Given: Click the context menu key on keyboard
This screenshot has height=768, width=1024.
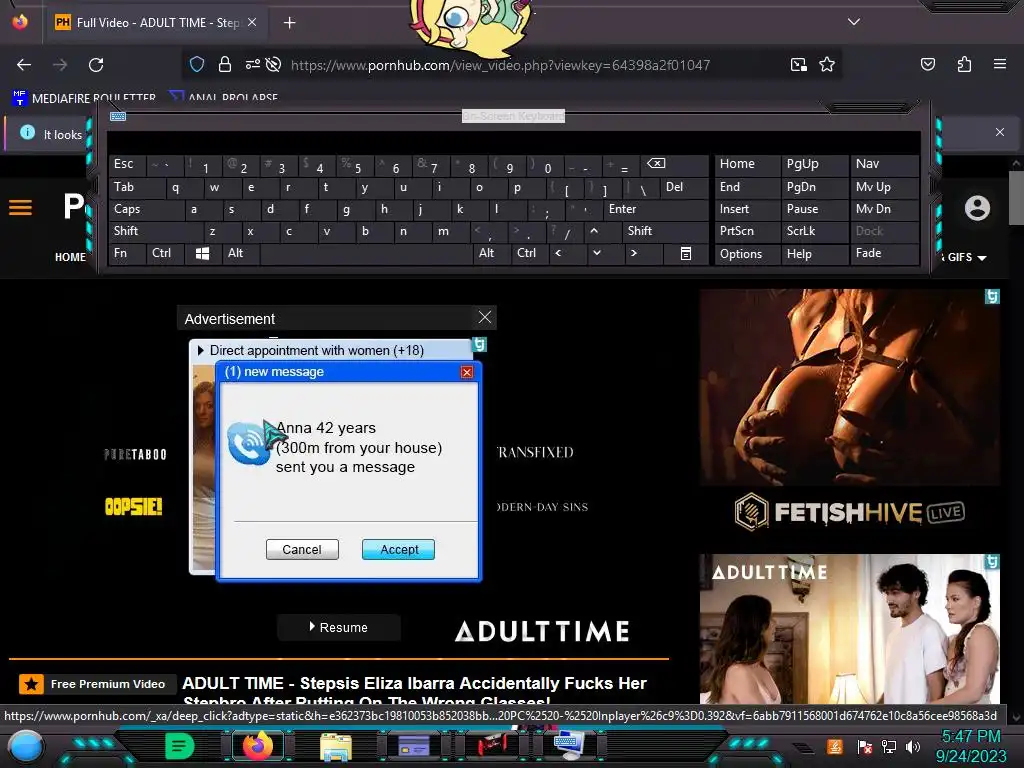Looking at the screenshot, I should pos(686,253).
